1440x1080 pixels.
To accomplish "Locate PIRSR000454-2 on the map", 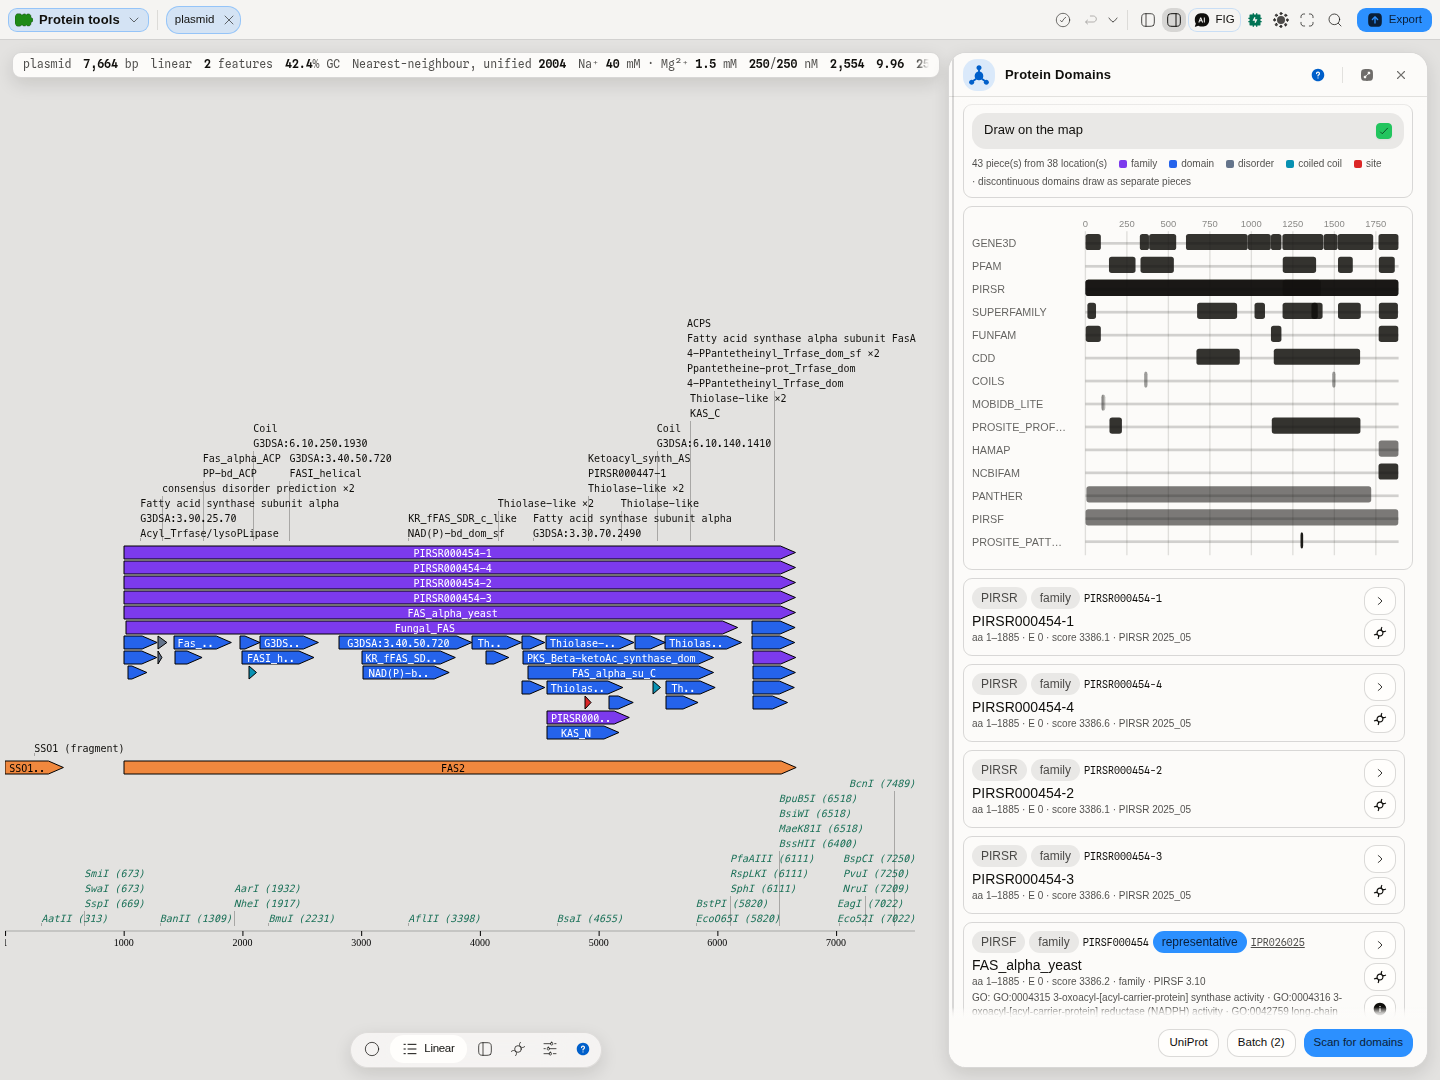I will pyautogui.click(x=1380, y=805).
